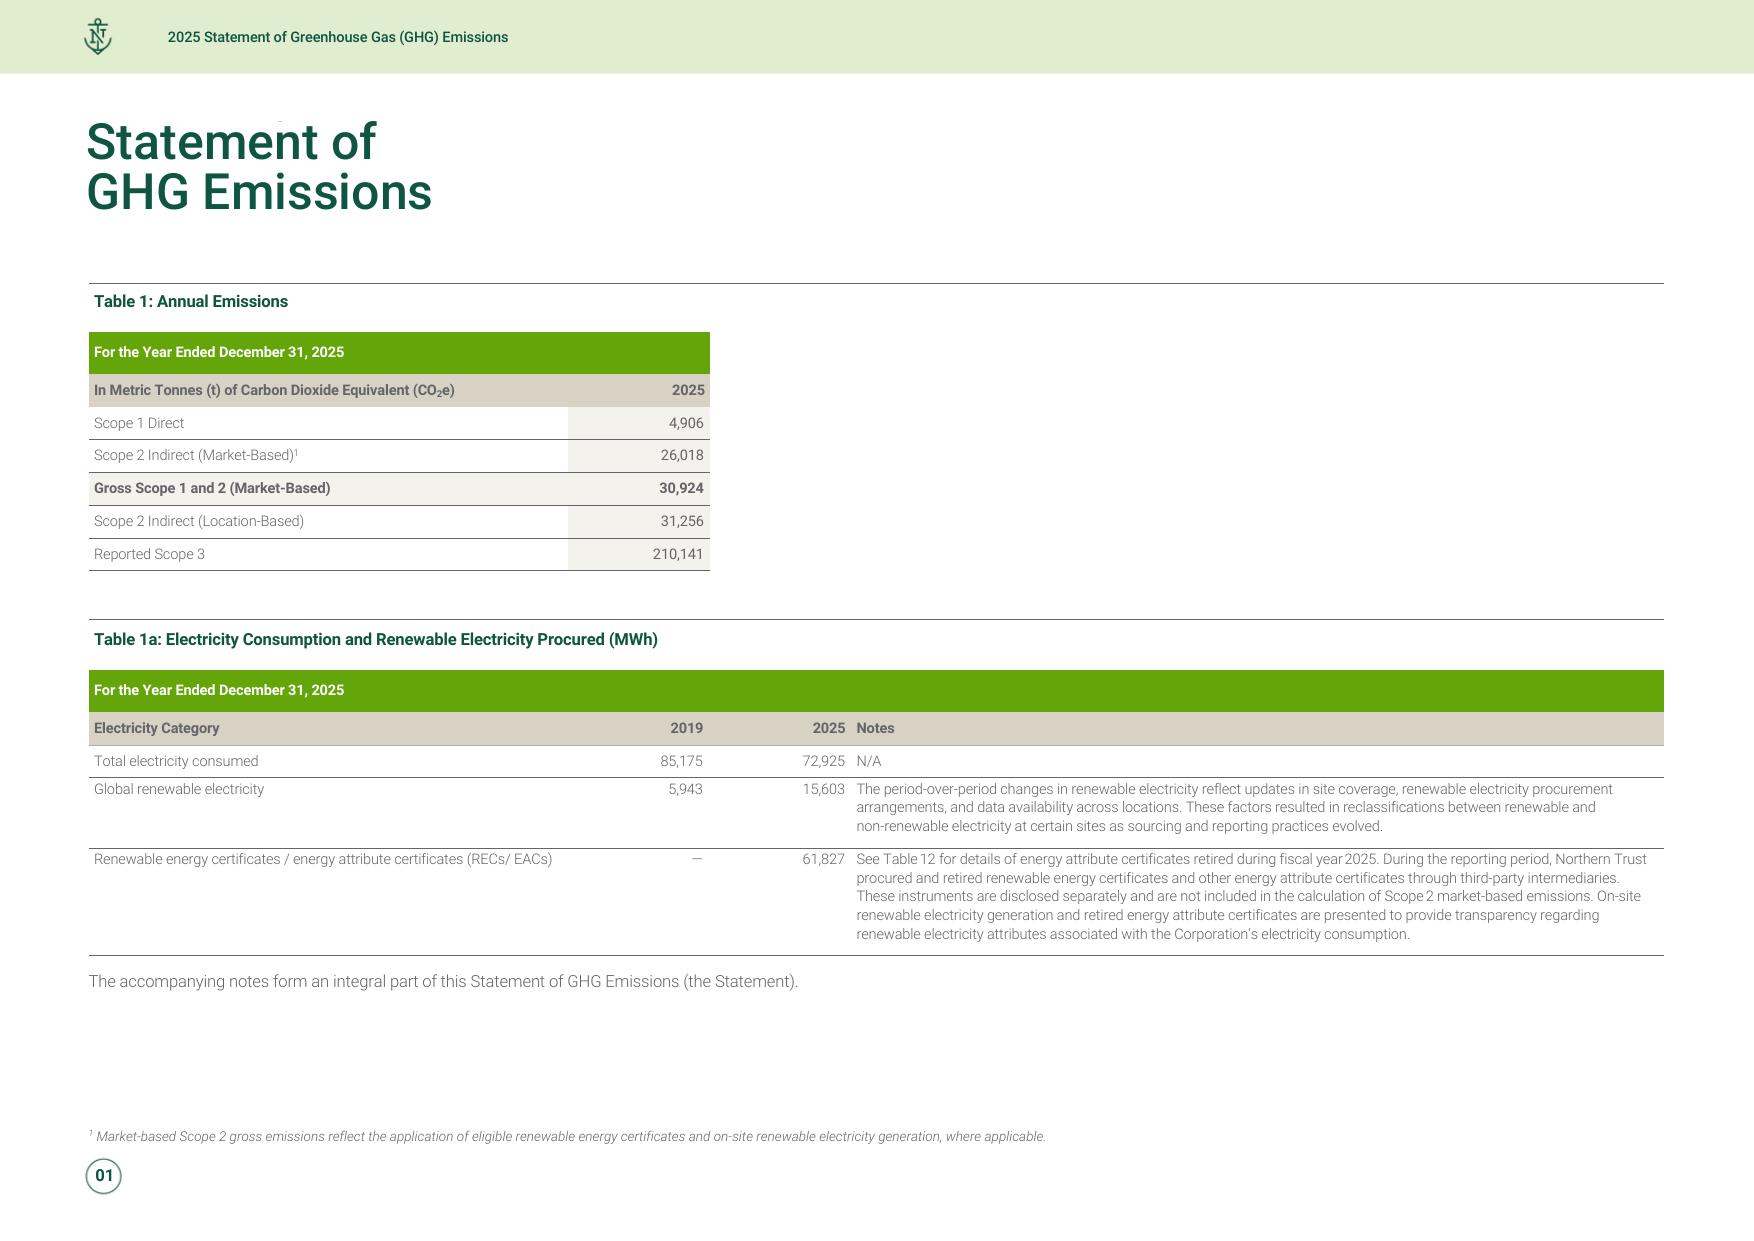Click the 2025 value 72,925

(x=823, y=761)
